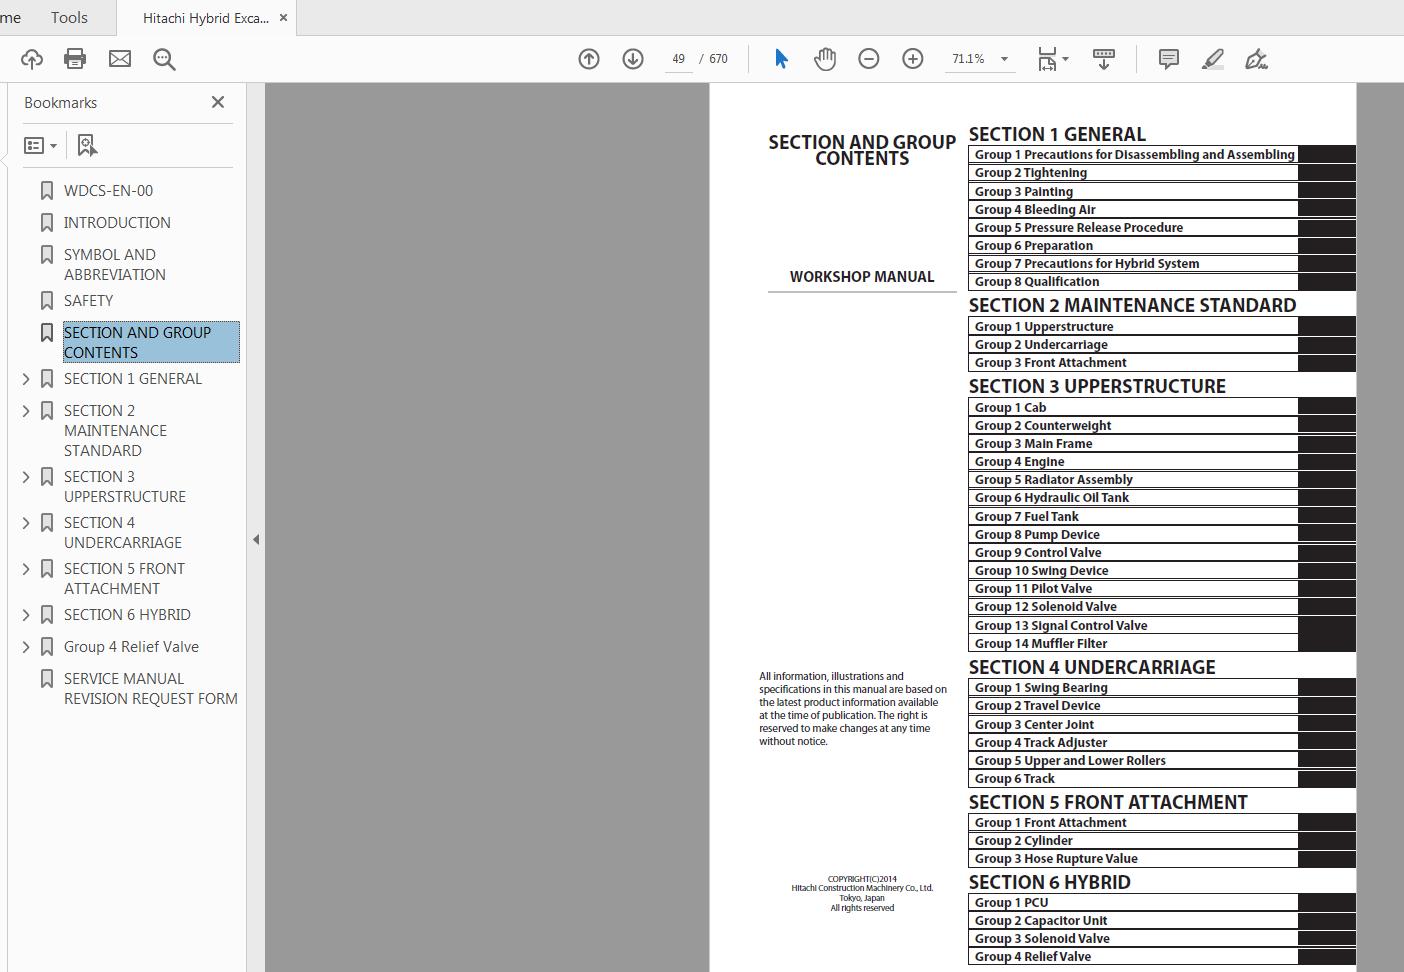The image size is (1404, 972).
Task: Click Group 4 Track Adjuster entry
Action: pyautogui.click(x=1041, y=743)
